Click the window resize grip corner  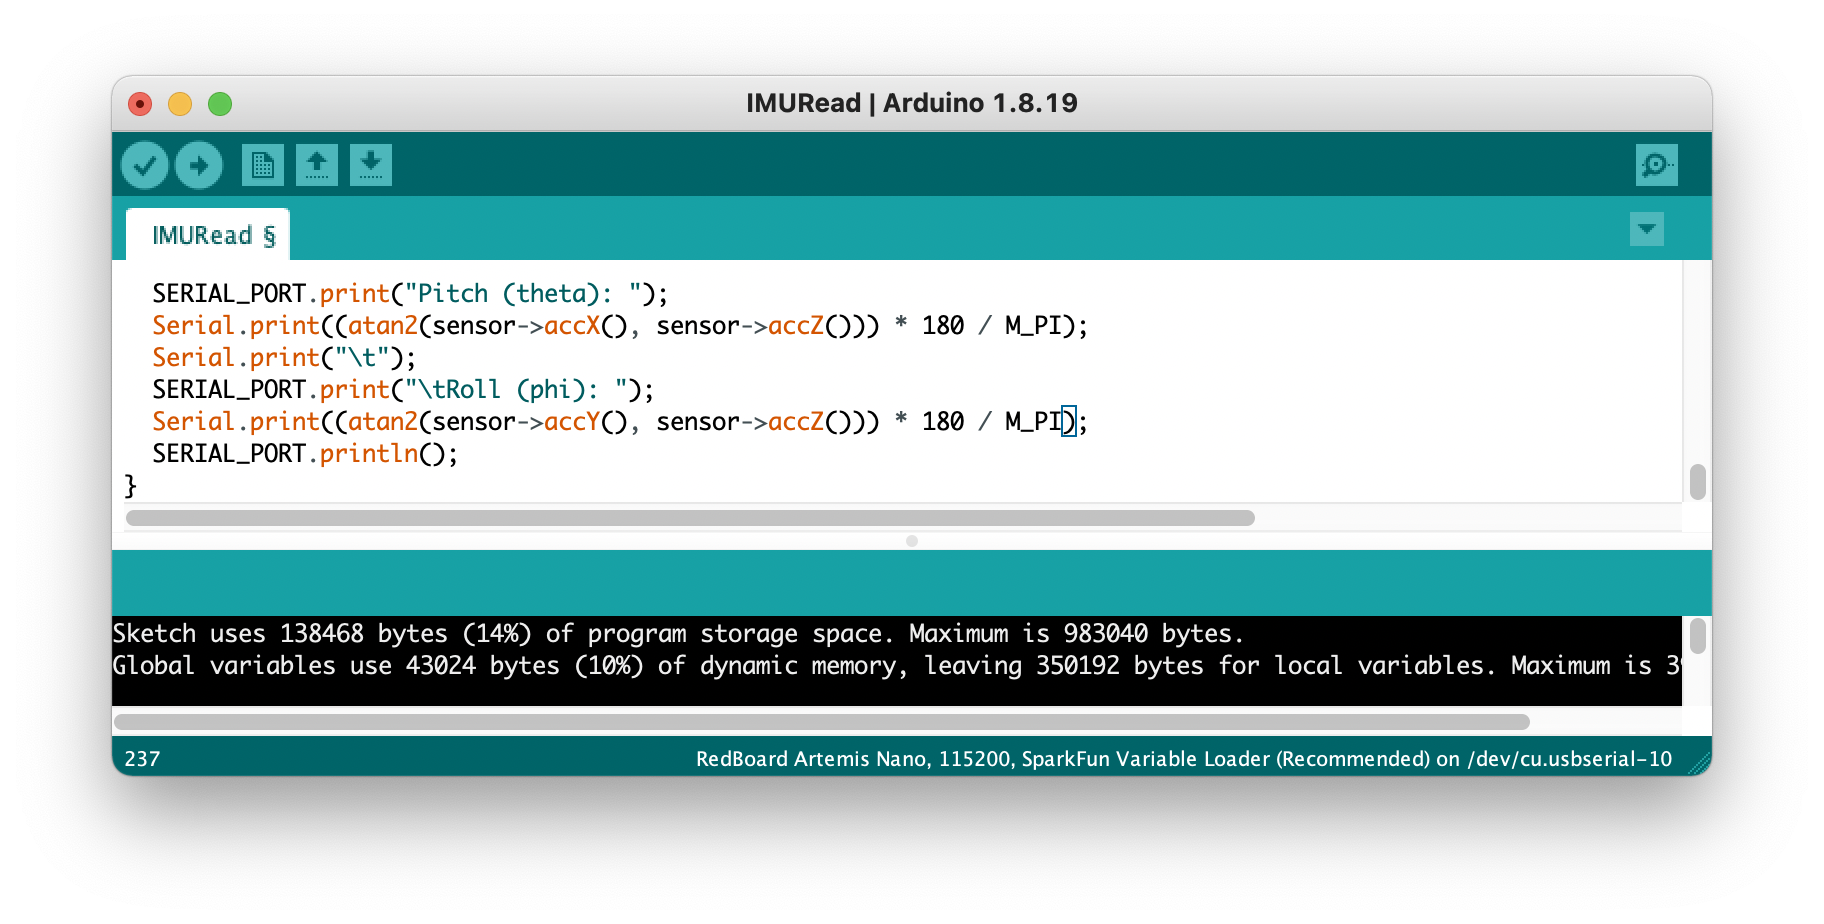point(1700,764)
